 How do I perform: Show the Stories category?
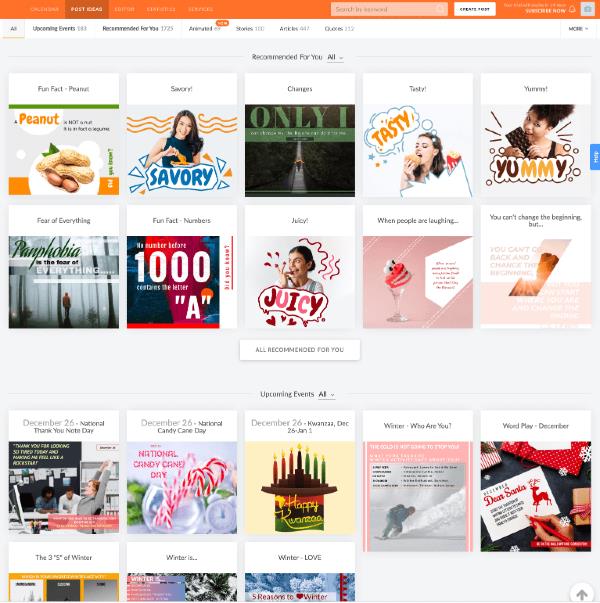(250, 29)
